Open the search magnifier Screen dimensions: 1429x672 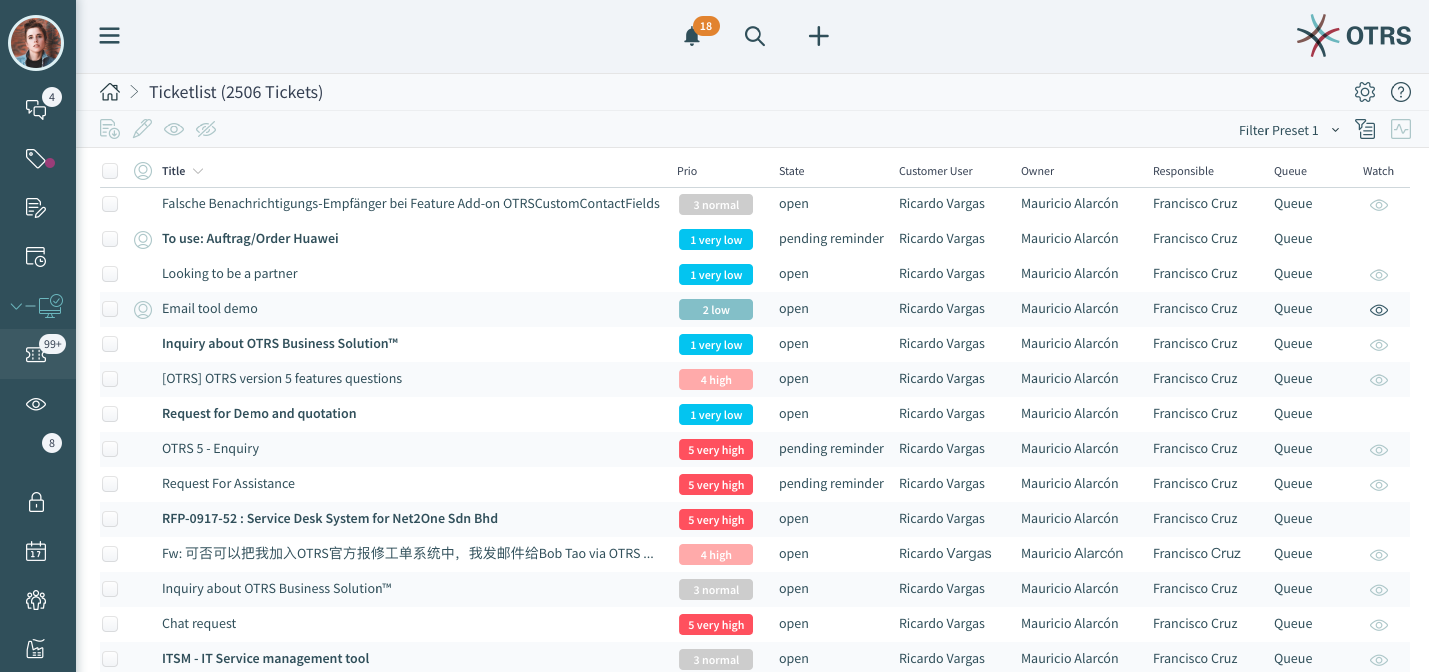point(755,36)
